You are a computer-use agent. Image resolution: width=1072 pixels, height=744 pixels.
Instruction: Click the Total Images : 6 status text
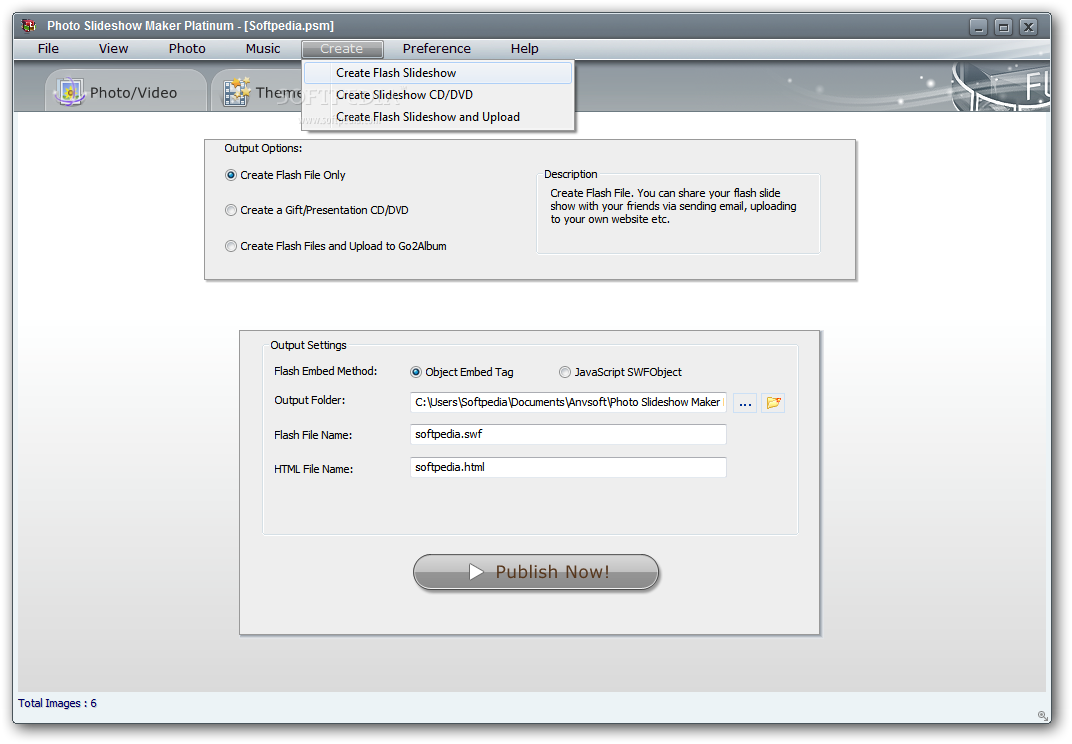[57, 703]
